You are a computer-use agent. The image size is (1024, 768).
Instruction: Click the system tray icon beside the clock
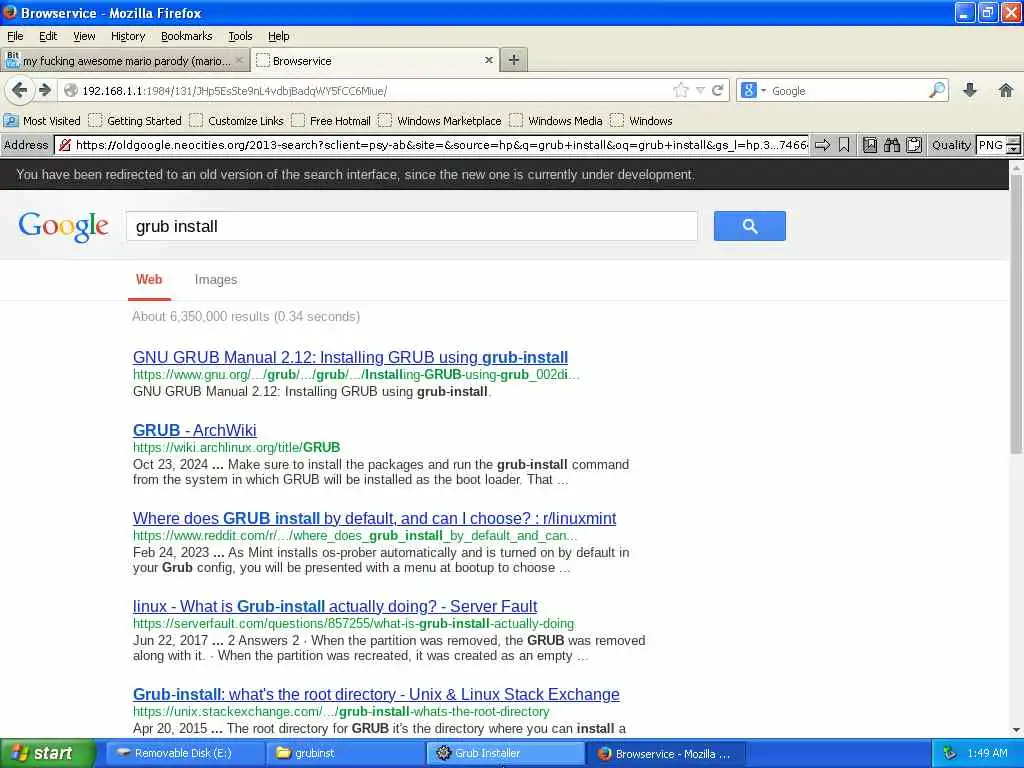point(950,754)
